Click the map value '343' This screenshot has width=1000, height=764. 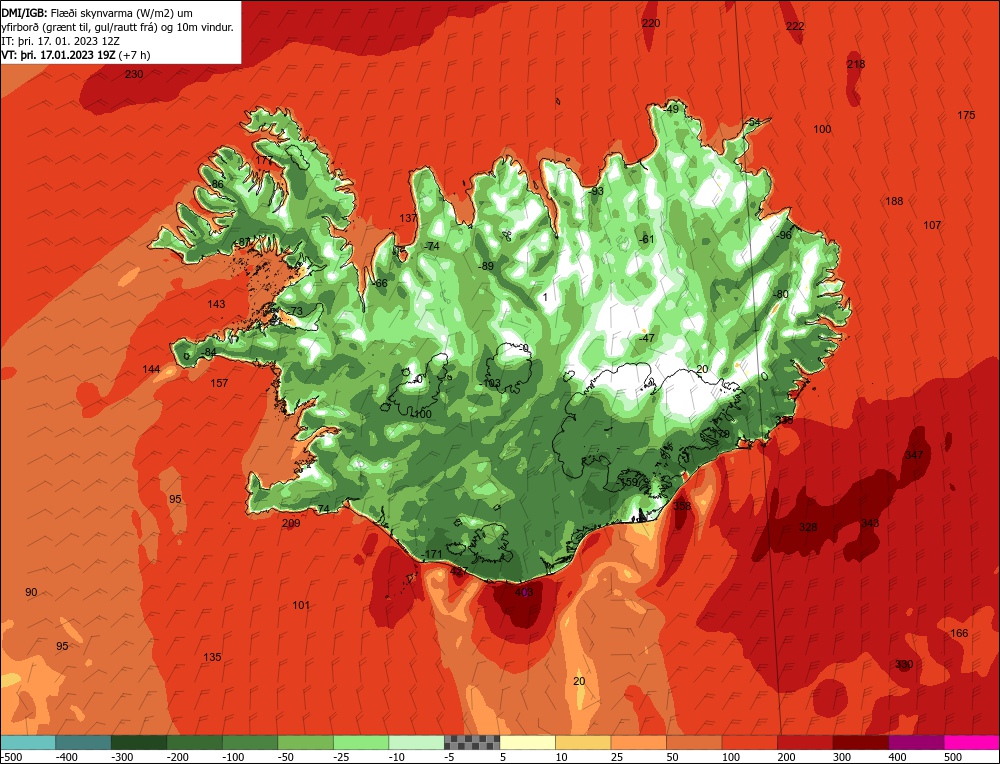tap(870, 524)
